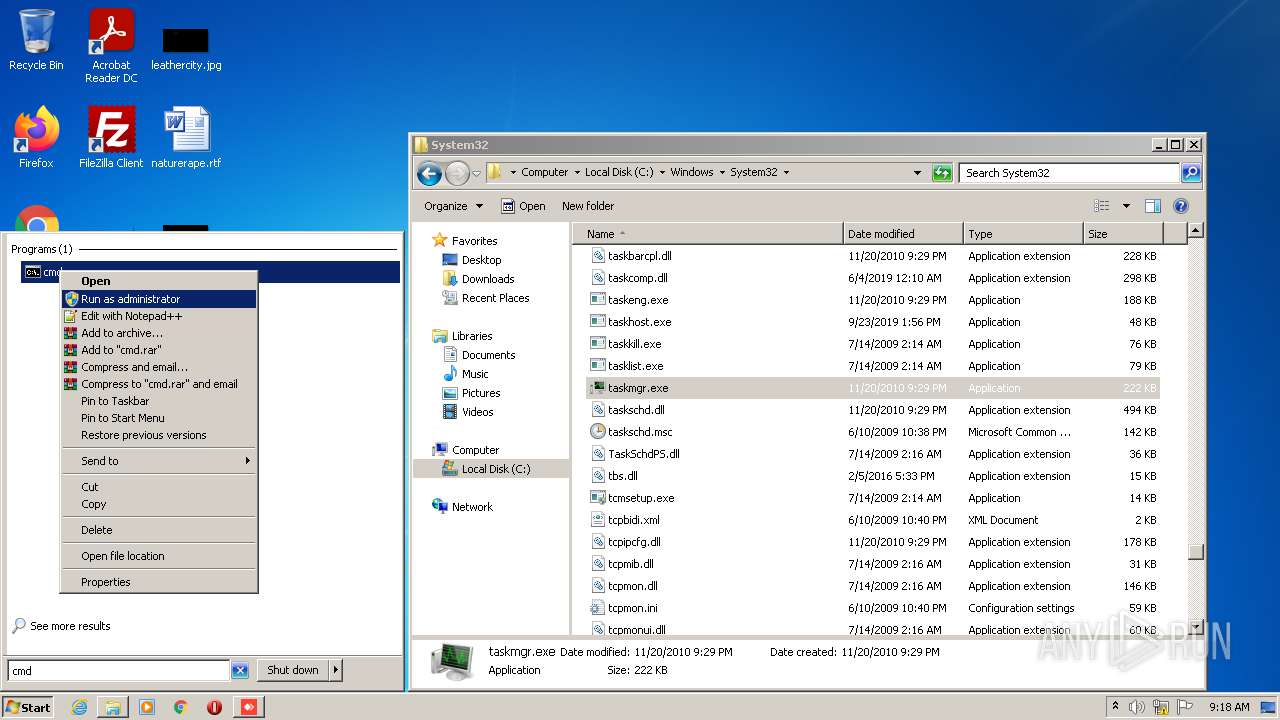The width and height of the screenshot is (1280, 720).
Task: Open naturerape.rtf document icon
Action: [x=186, y=137]
